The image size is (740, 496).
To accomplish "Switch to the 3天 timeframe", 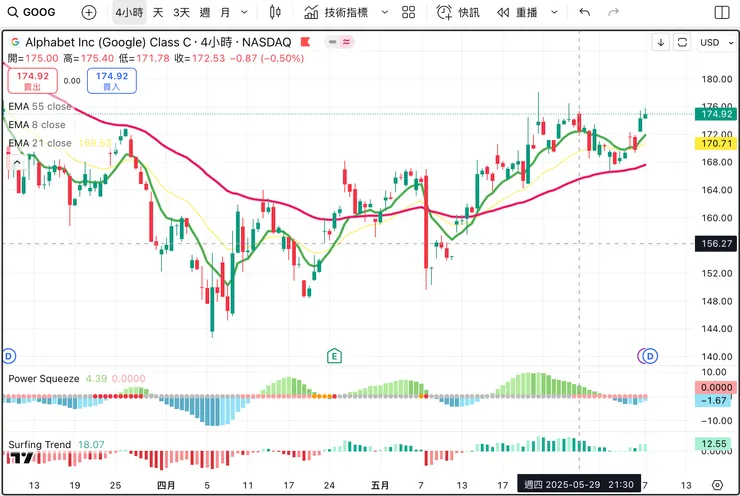I will pyautogui.click(x=181, y=12).
